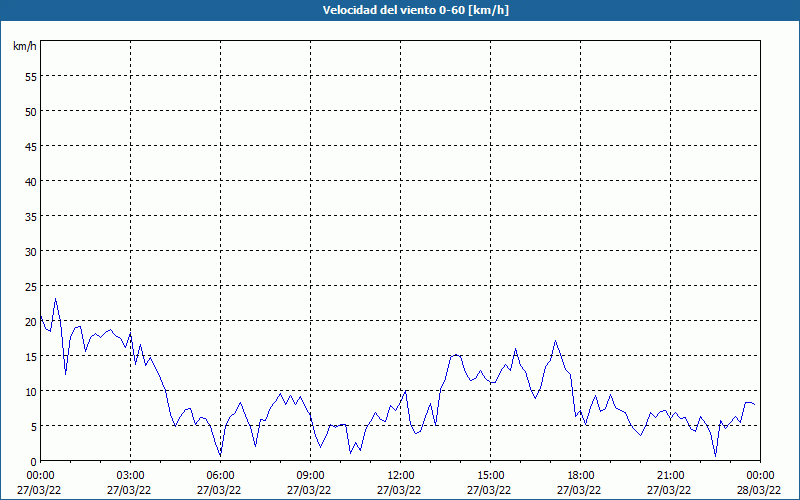Select the '27/03/22' date beneath 03:00
This screenshot has height=500, width=800.
(130, 490)
